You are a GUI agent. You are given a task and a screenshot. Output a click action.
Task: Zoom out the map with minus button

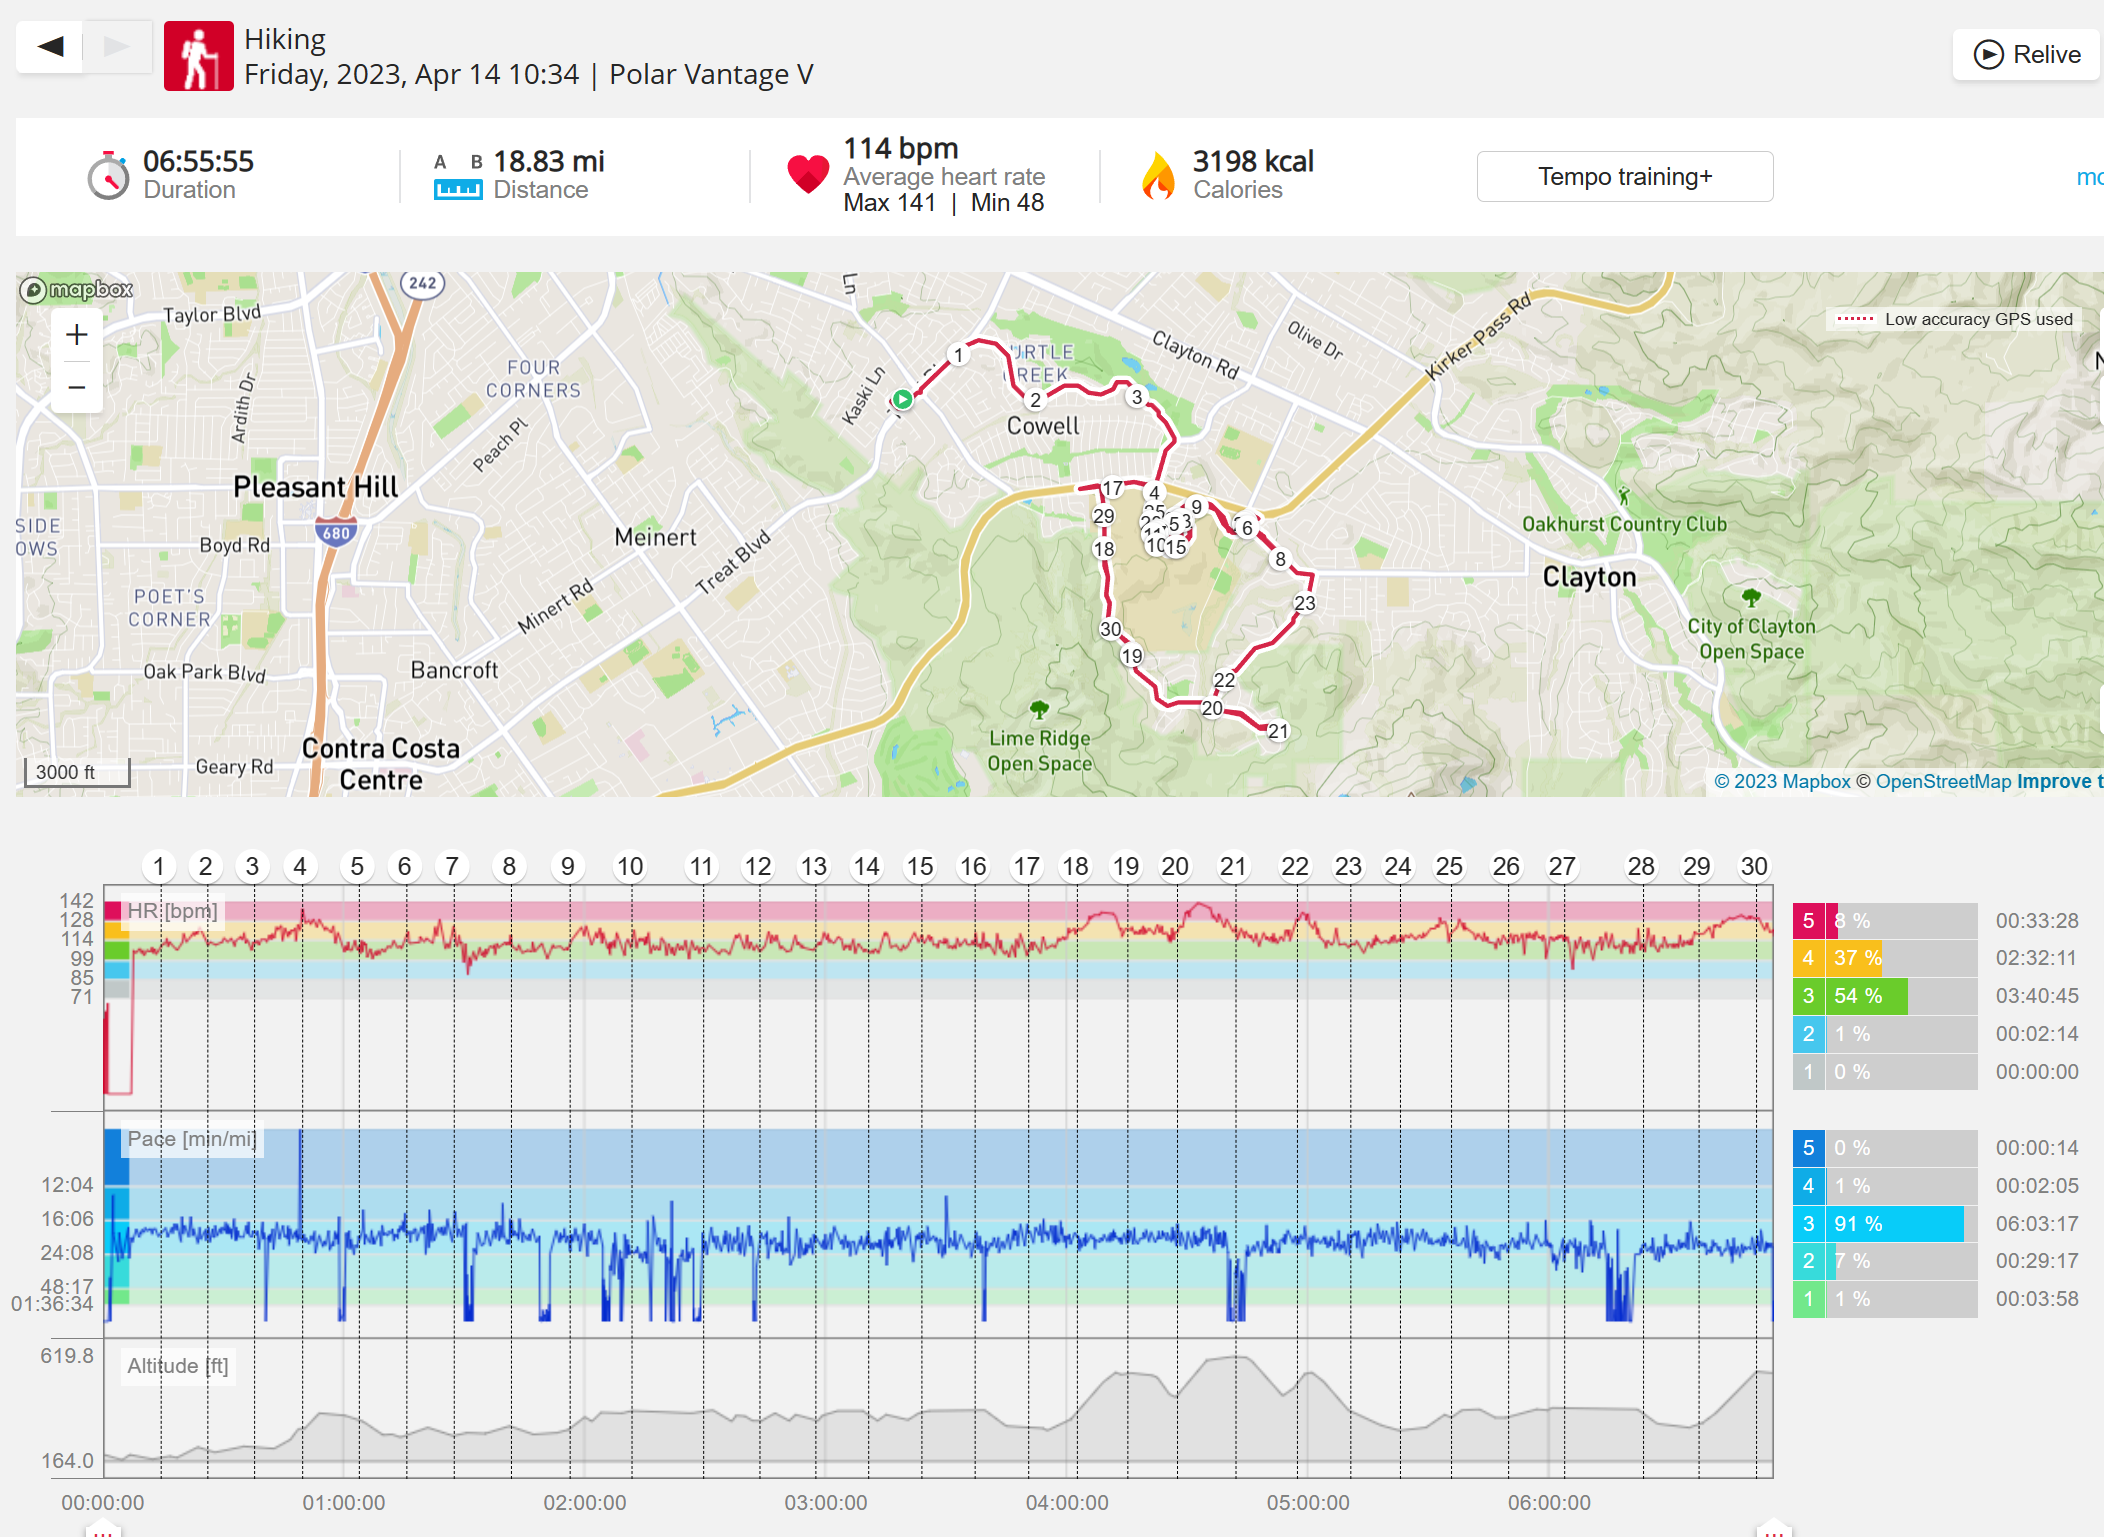[x=77, y=387]
